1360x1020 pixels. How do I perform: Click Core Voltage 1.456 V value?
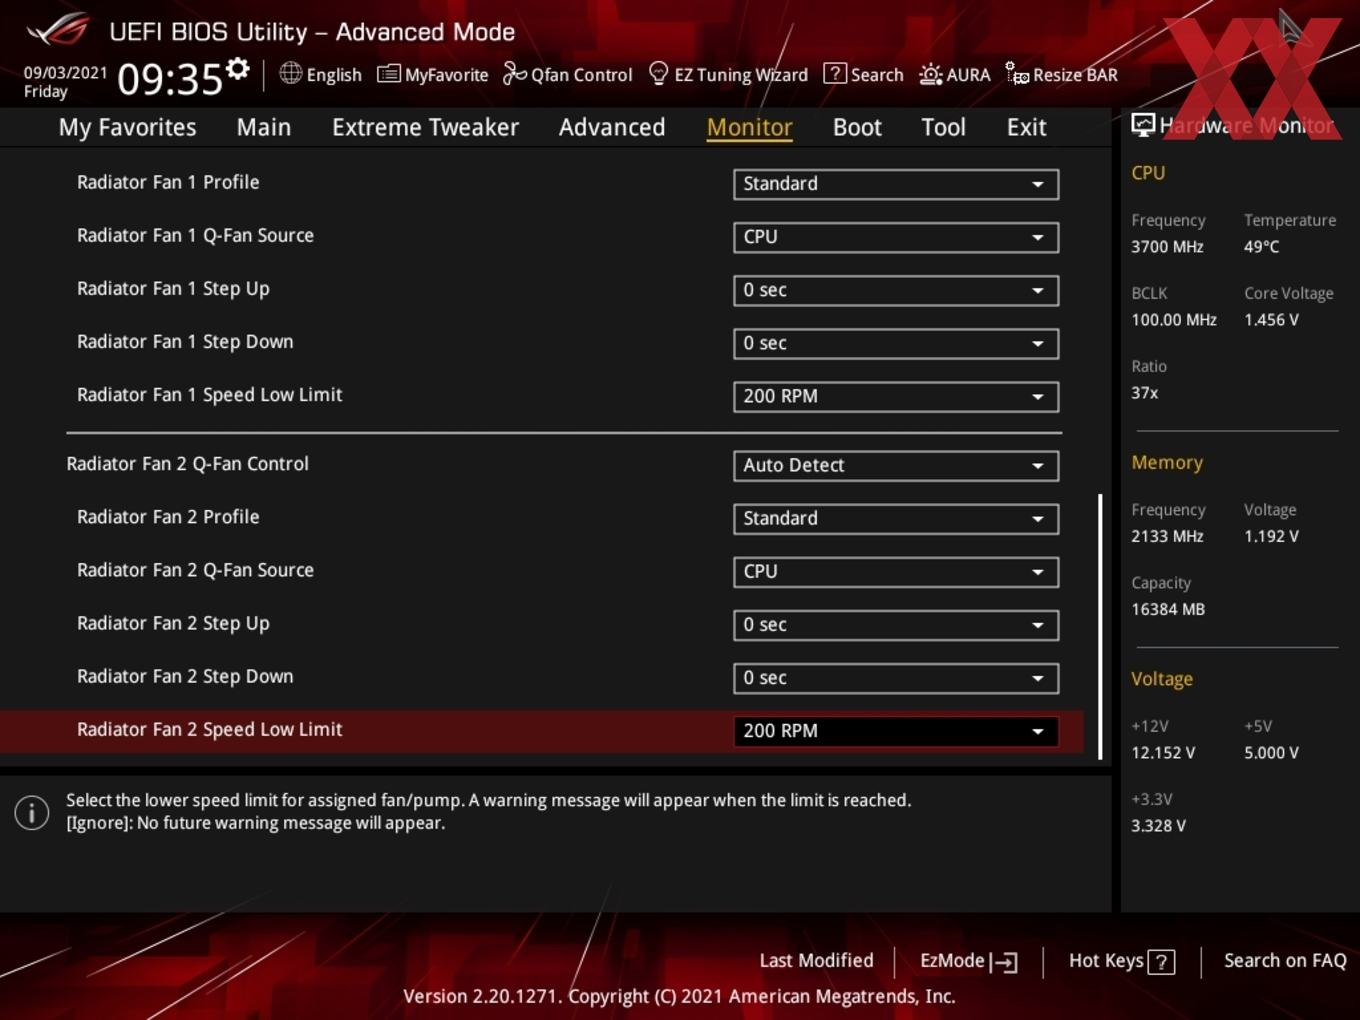click(x=1271, y=320)
